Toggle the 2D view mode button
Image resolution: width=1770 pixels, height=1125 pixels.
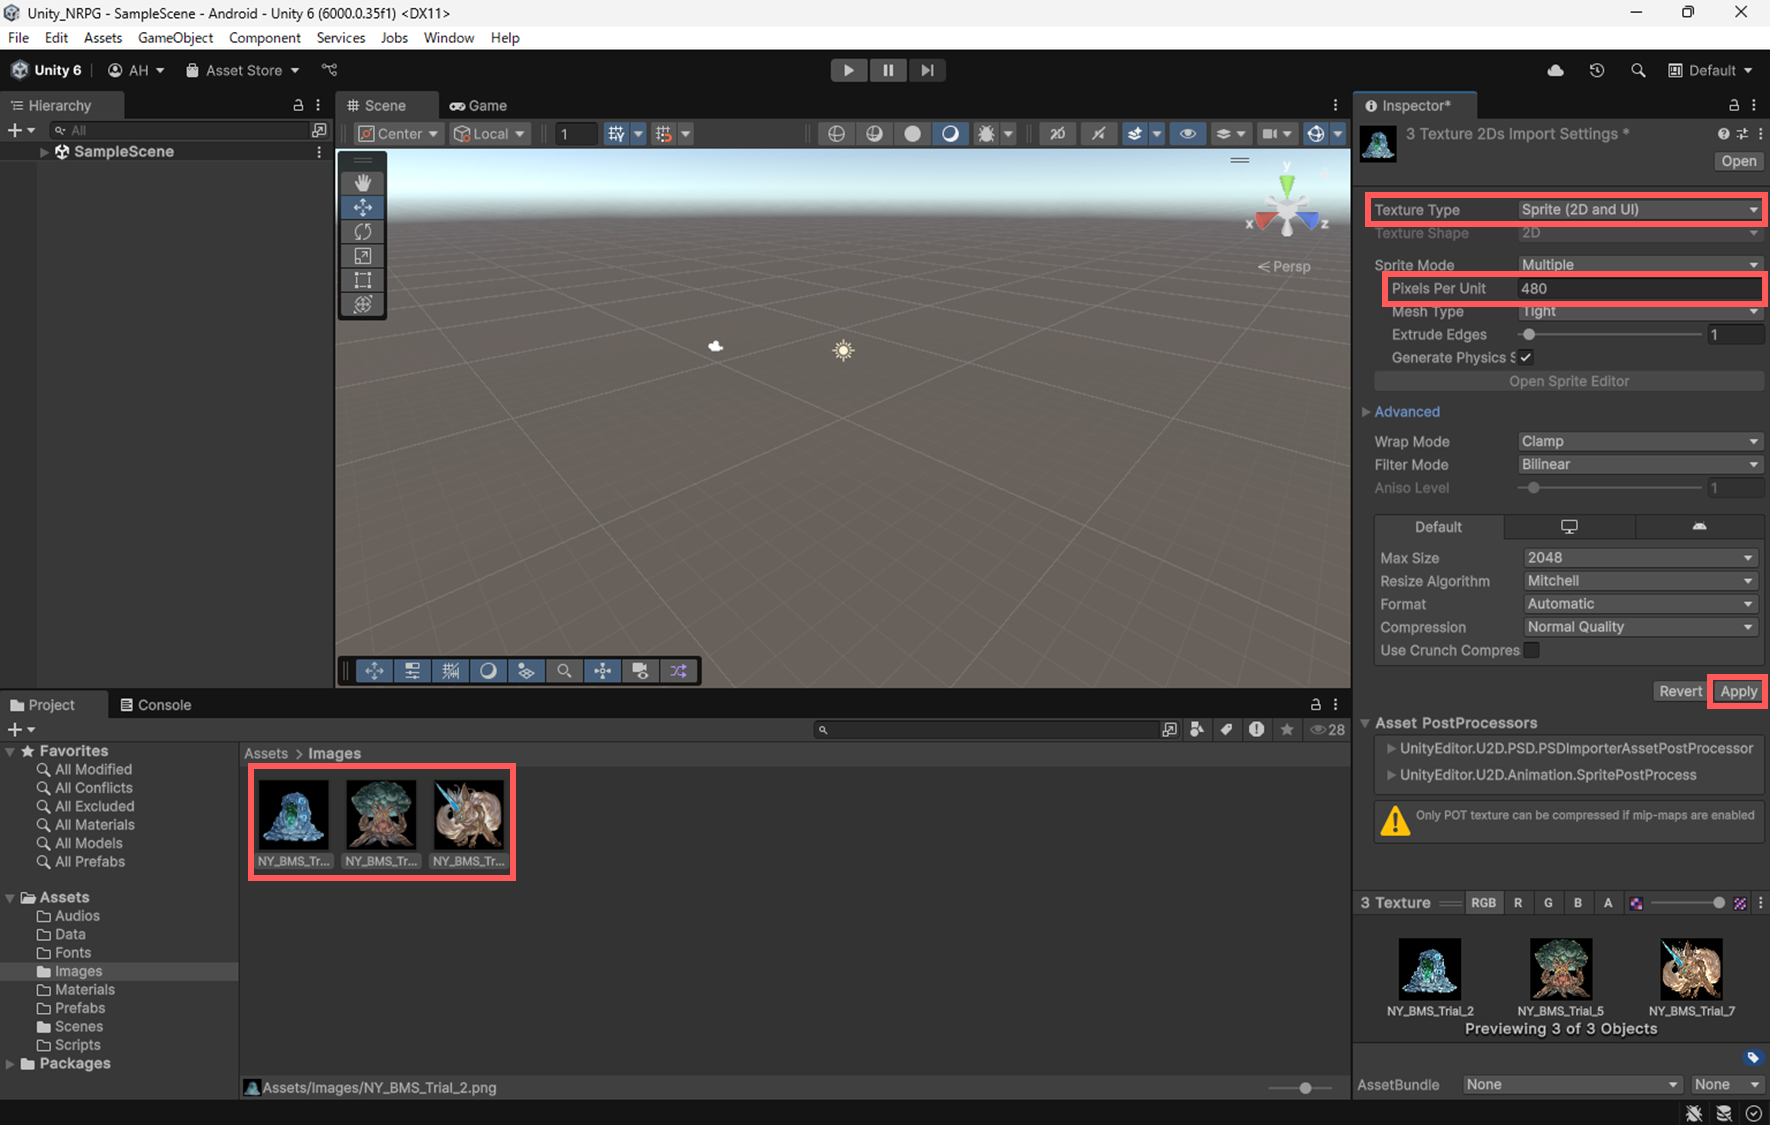(1057, 134)
